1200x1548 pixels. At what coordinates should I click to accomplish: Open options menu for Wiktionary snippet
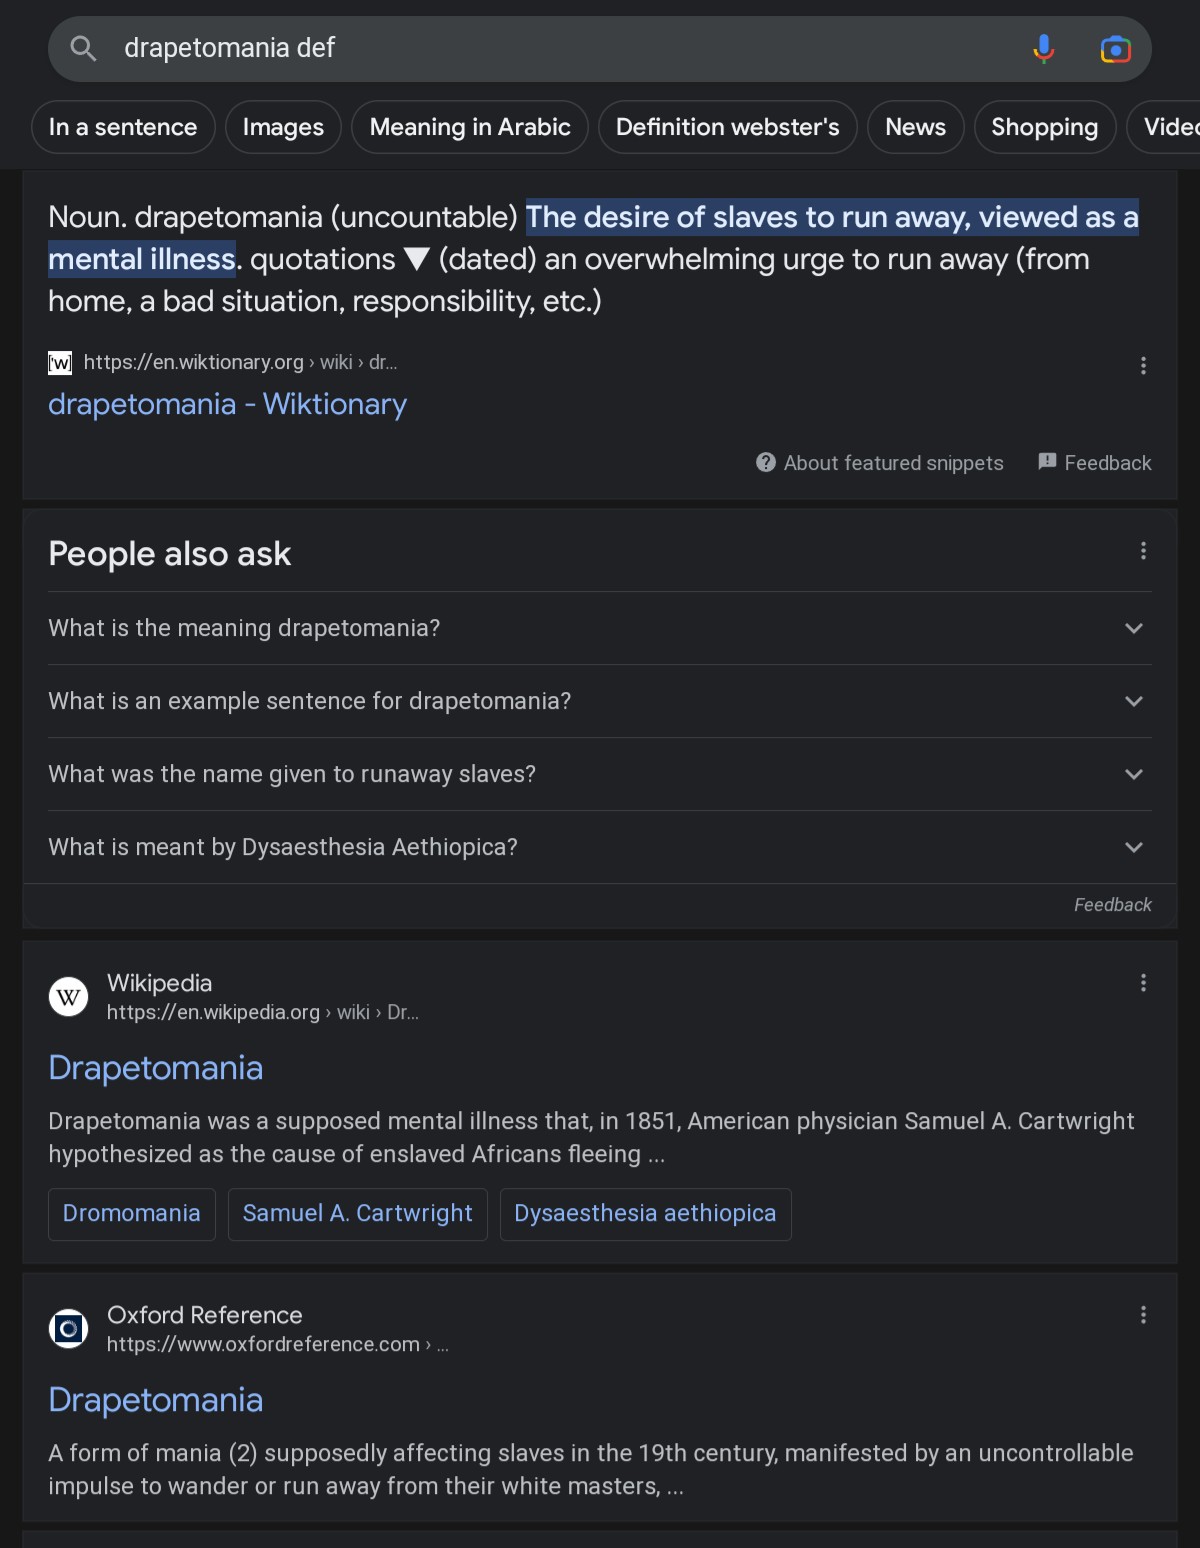(x=1143, y=366)
